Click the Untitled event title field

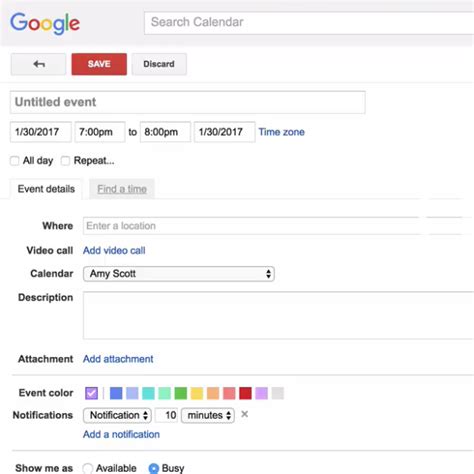(188, 102)
